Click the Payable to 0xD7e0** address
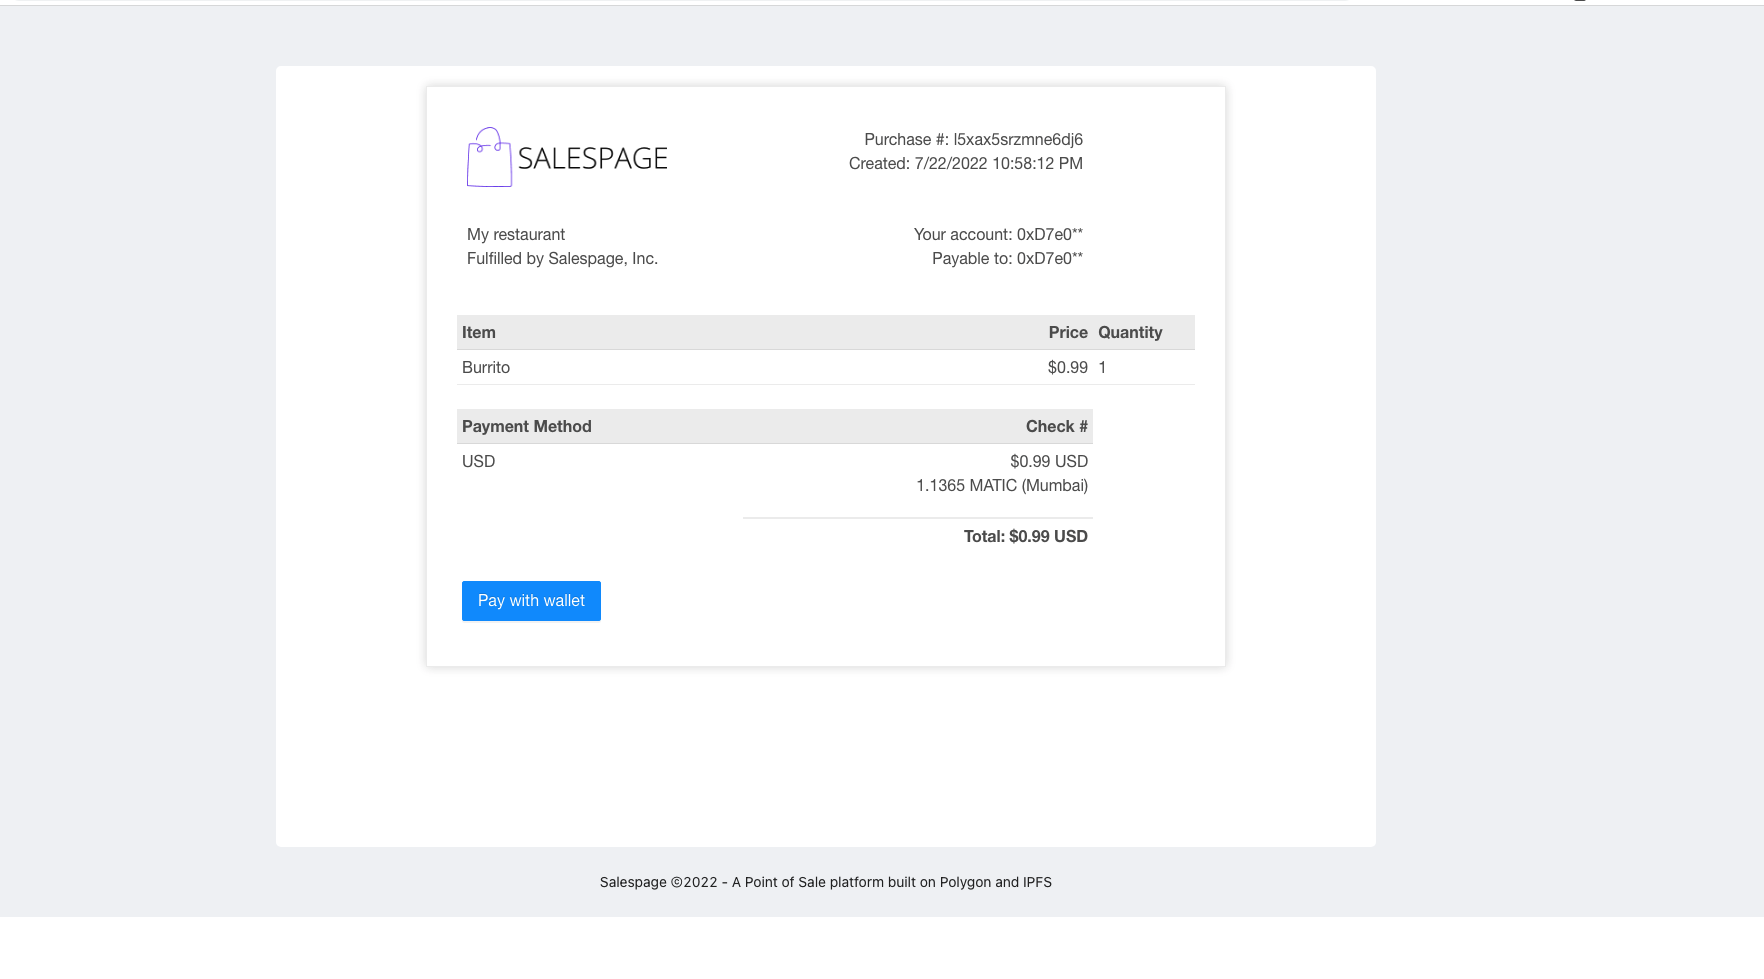This screenshot has height=979, width=1764. coord(1007,258)
